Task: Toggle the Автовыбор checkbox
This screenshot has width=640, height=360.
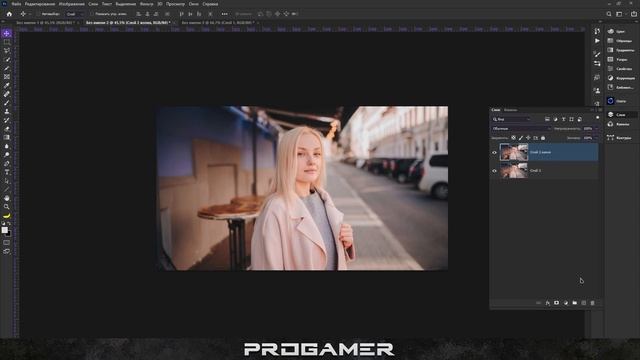Action: 38,14
